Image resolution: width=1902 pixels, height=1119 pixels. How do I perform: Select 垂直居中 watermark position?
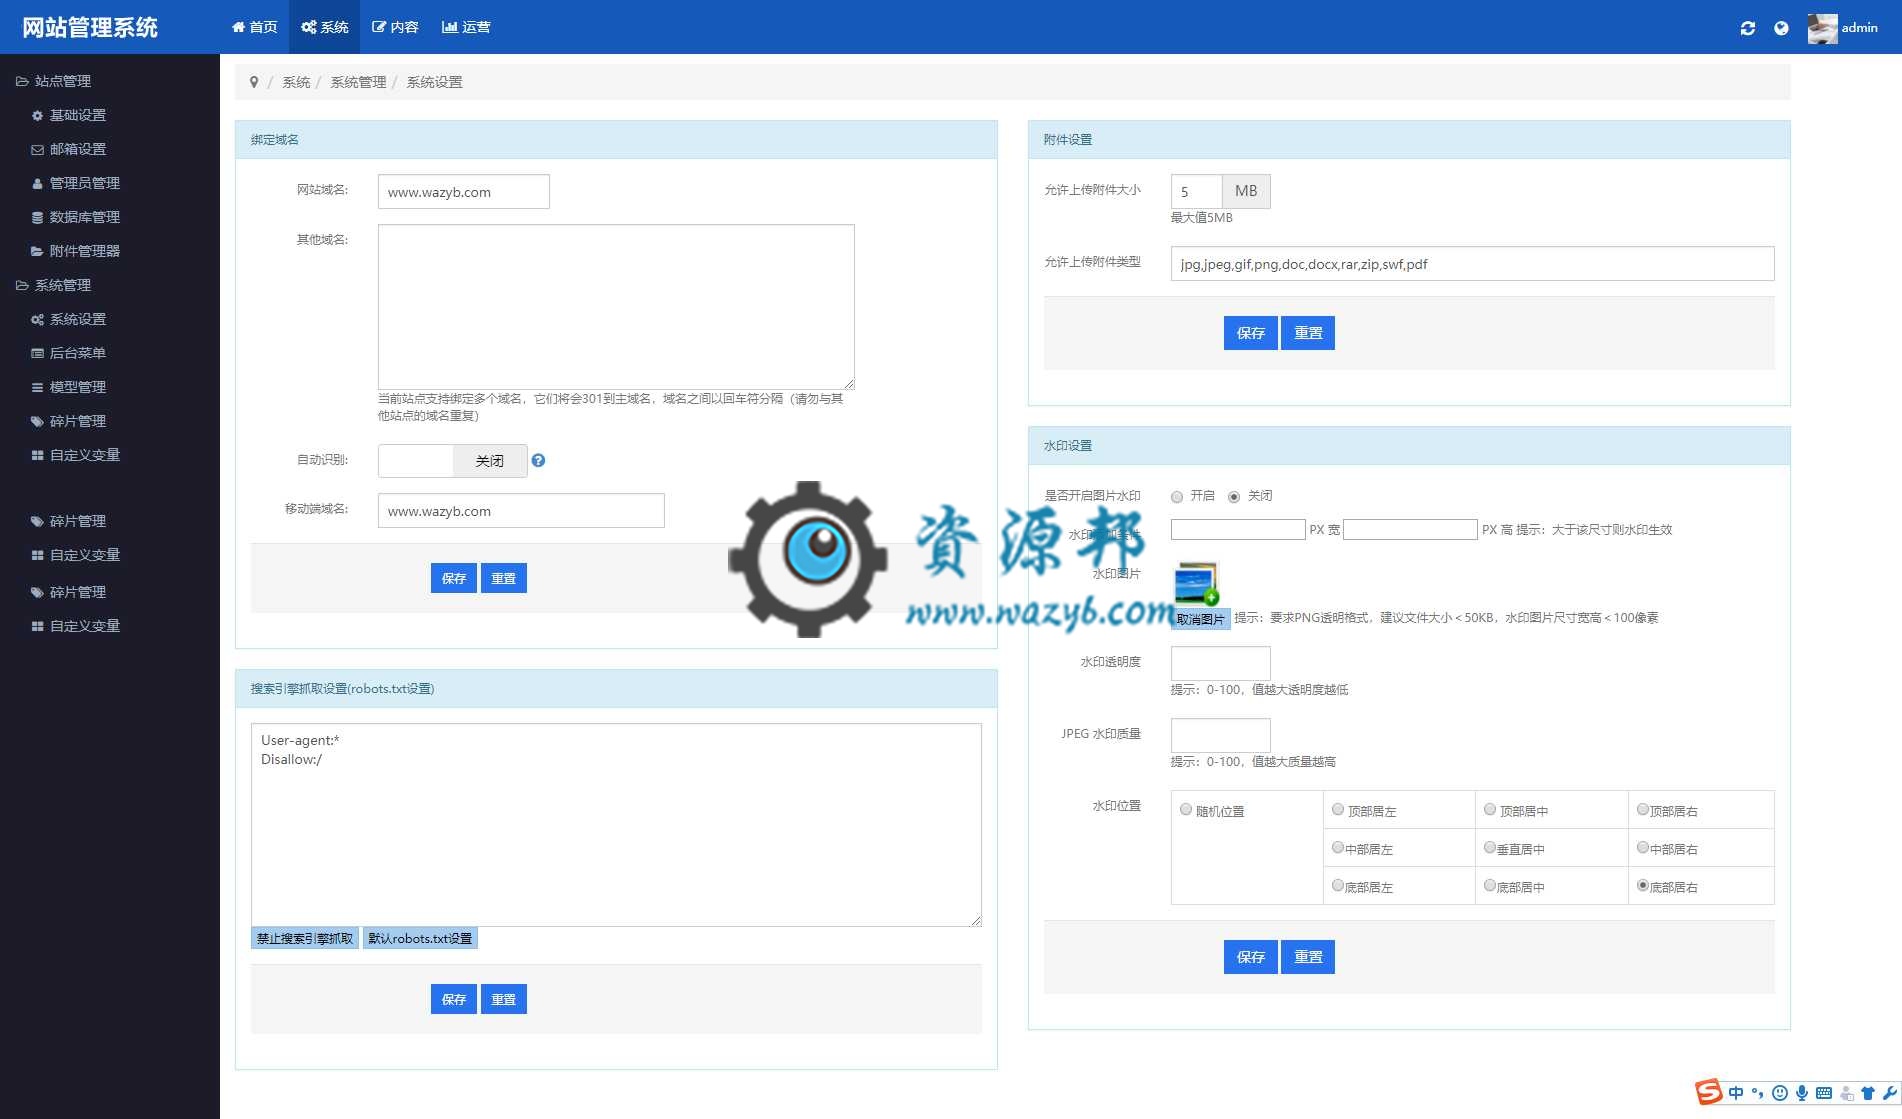click(1490, 848)
